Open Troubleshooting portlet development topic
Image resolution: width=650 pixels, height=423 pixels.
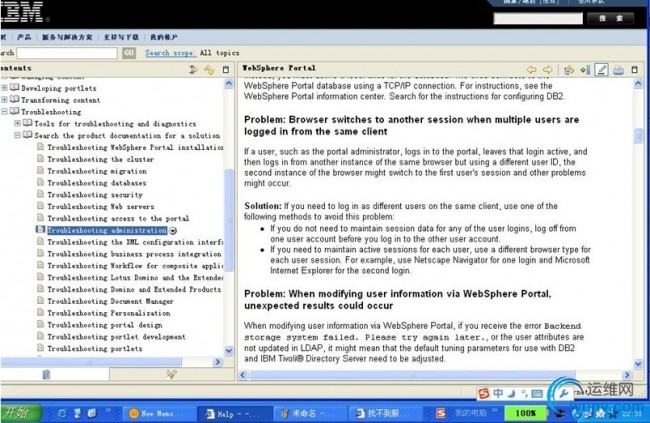coord(116,337)
